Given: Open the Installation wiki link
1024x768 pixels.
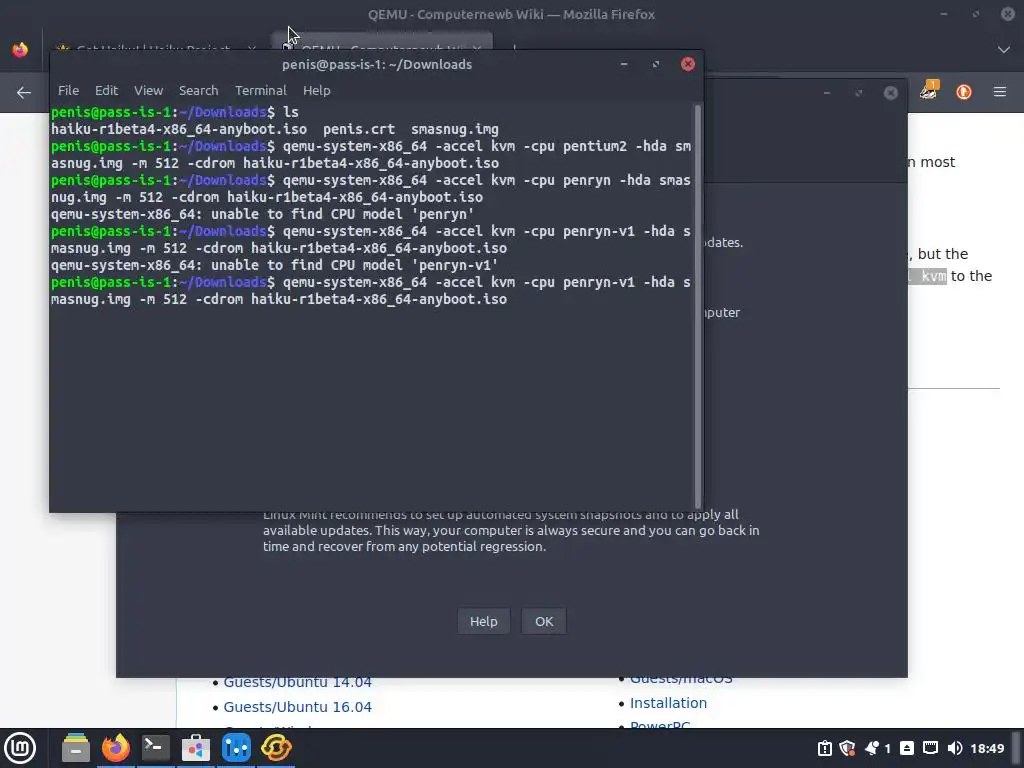Looking at the screenshot, I should [x=668, y=703].
